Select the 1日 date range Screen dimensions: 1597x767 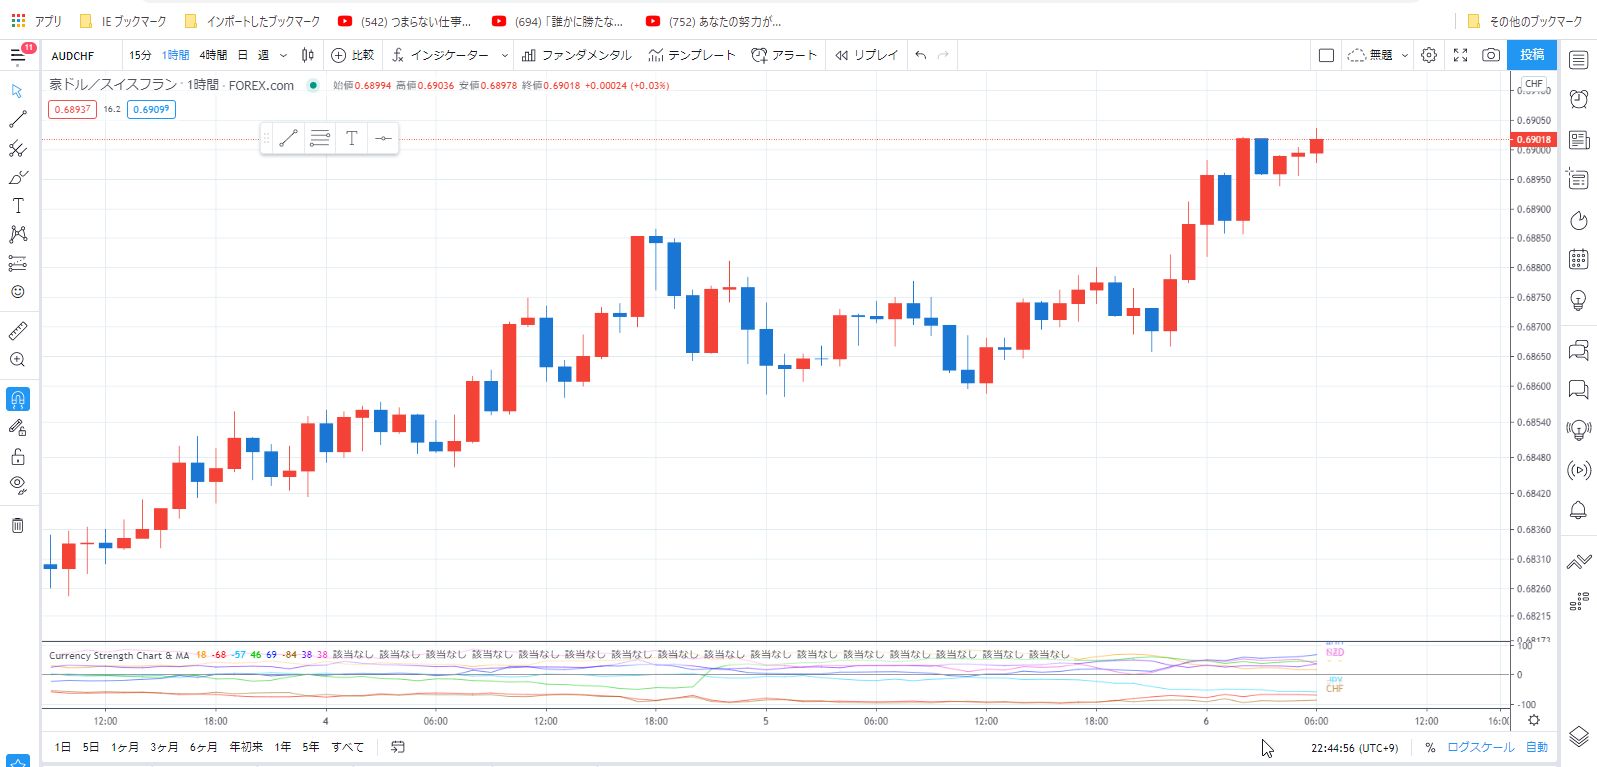pos(63,747)
